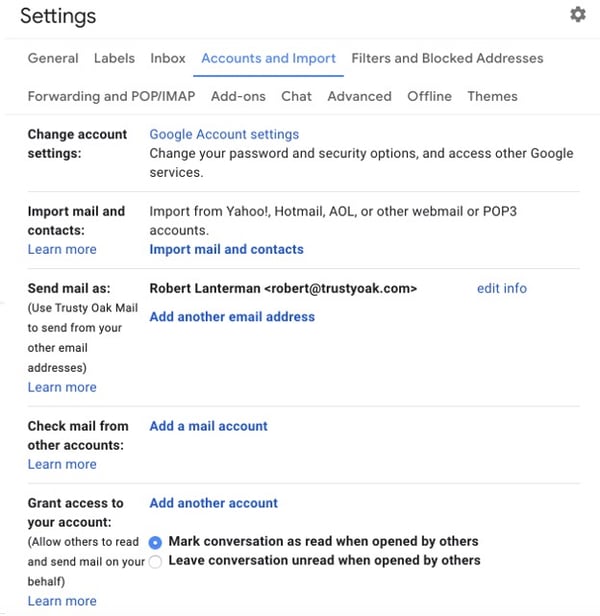
Task: Open the Offline tab
Action: click(429, 96)
